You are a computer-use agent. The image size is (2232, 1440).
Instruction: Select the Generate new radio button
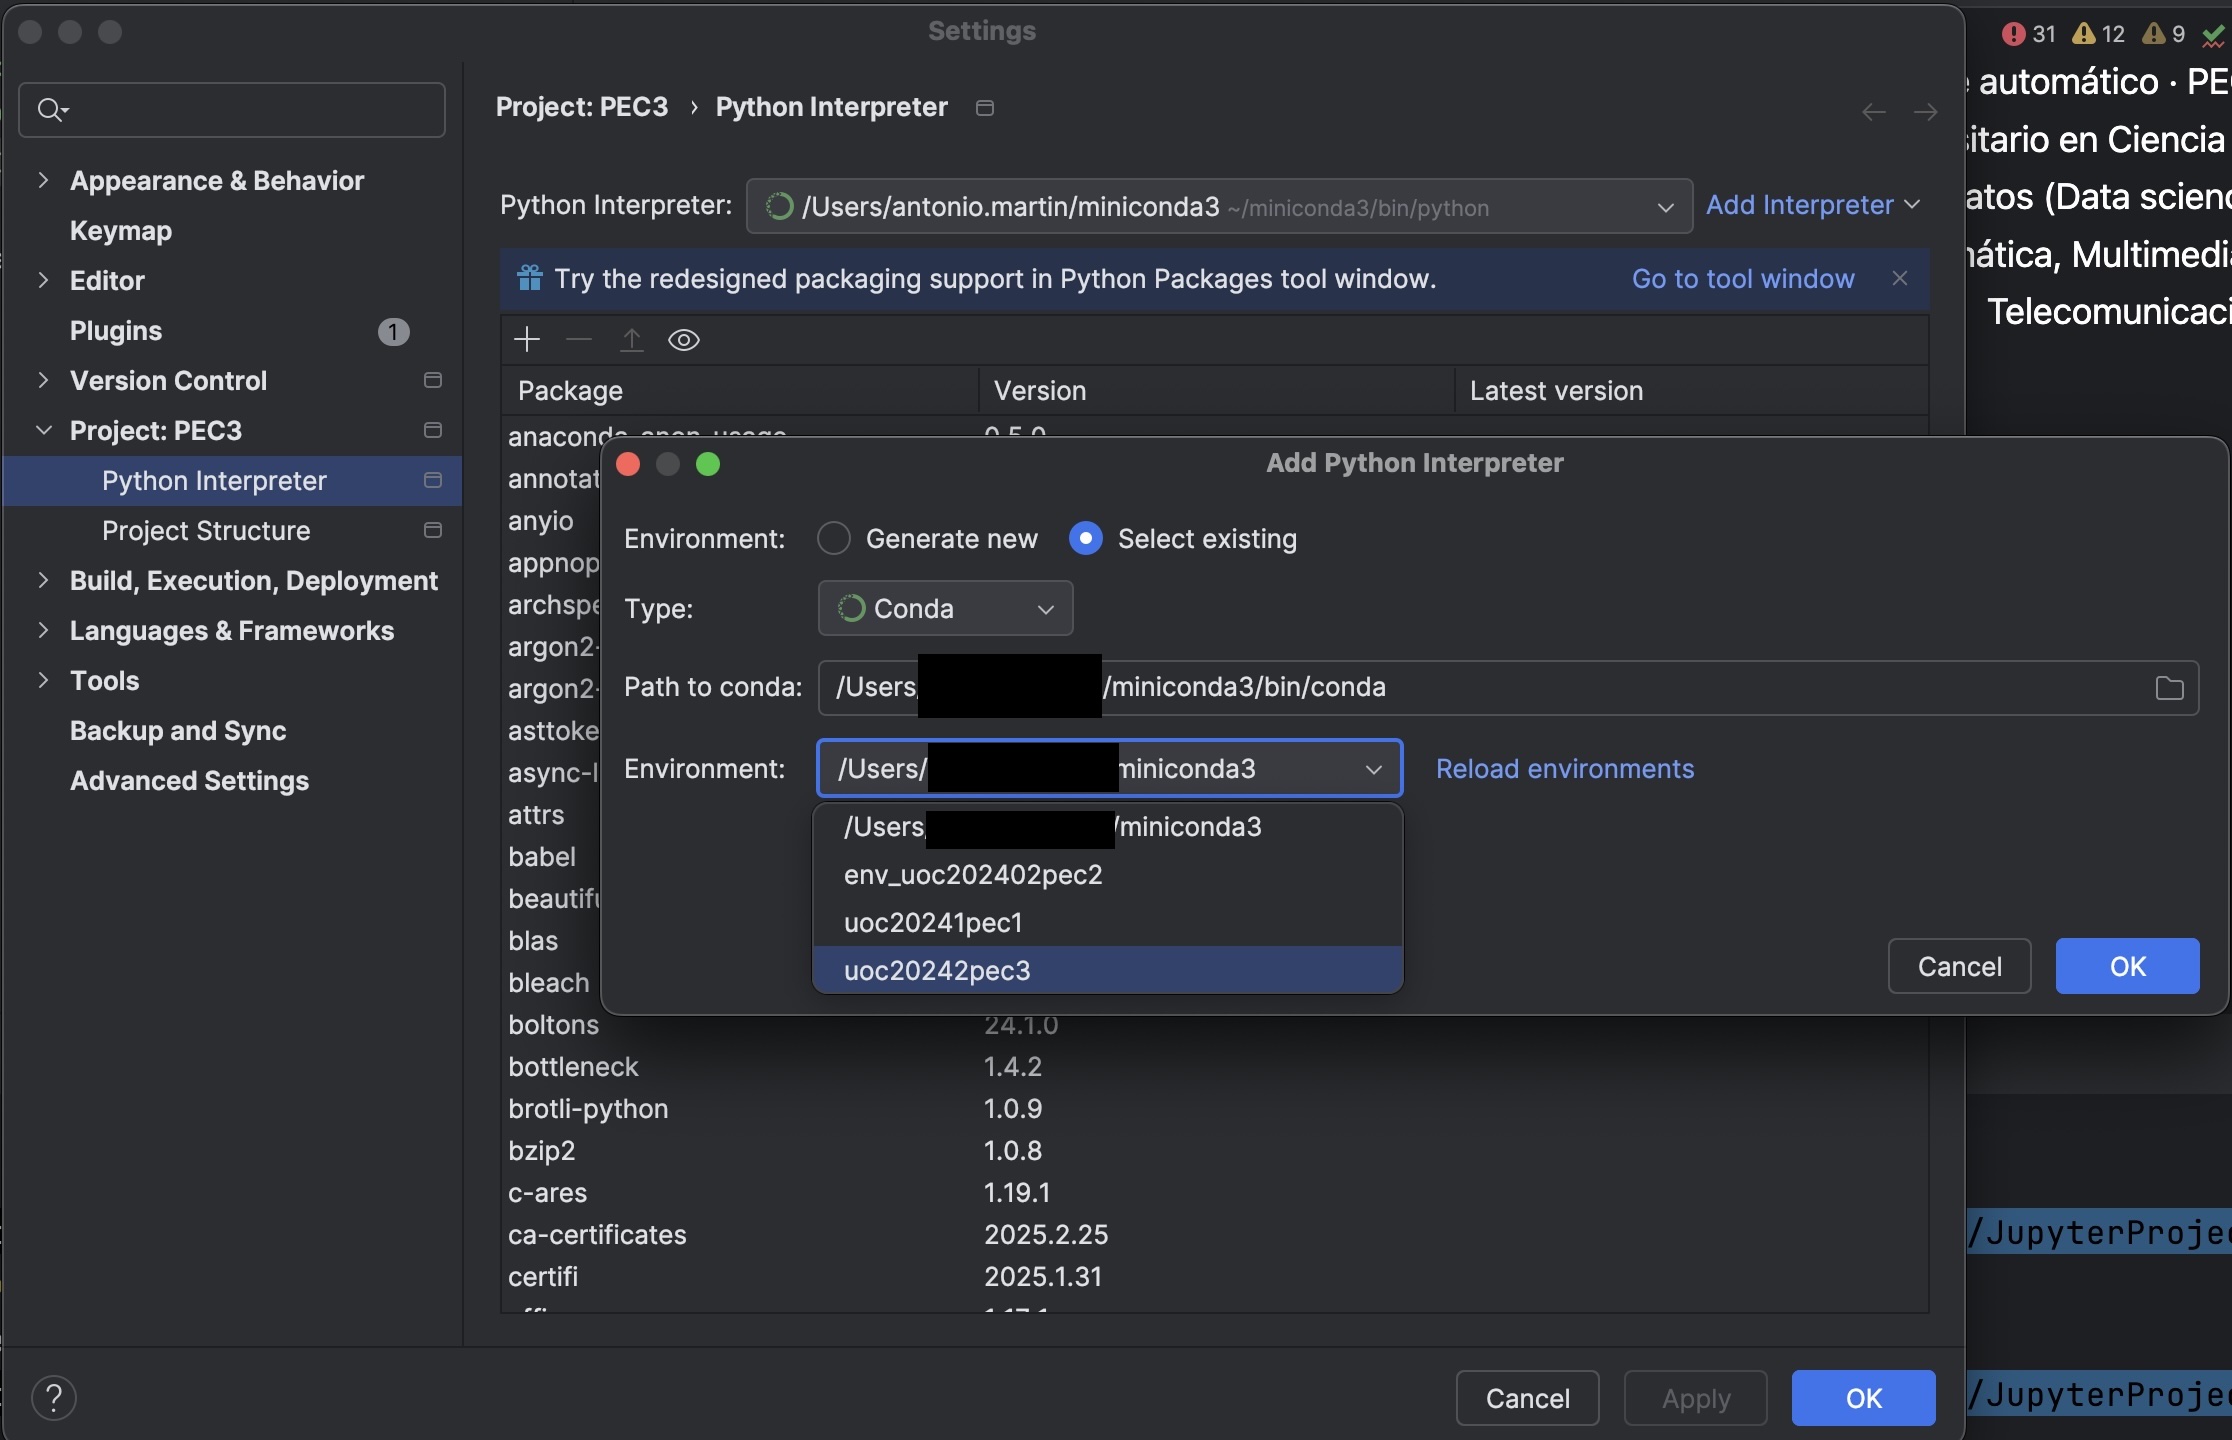point(834,539)
